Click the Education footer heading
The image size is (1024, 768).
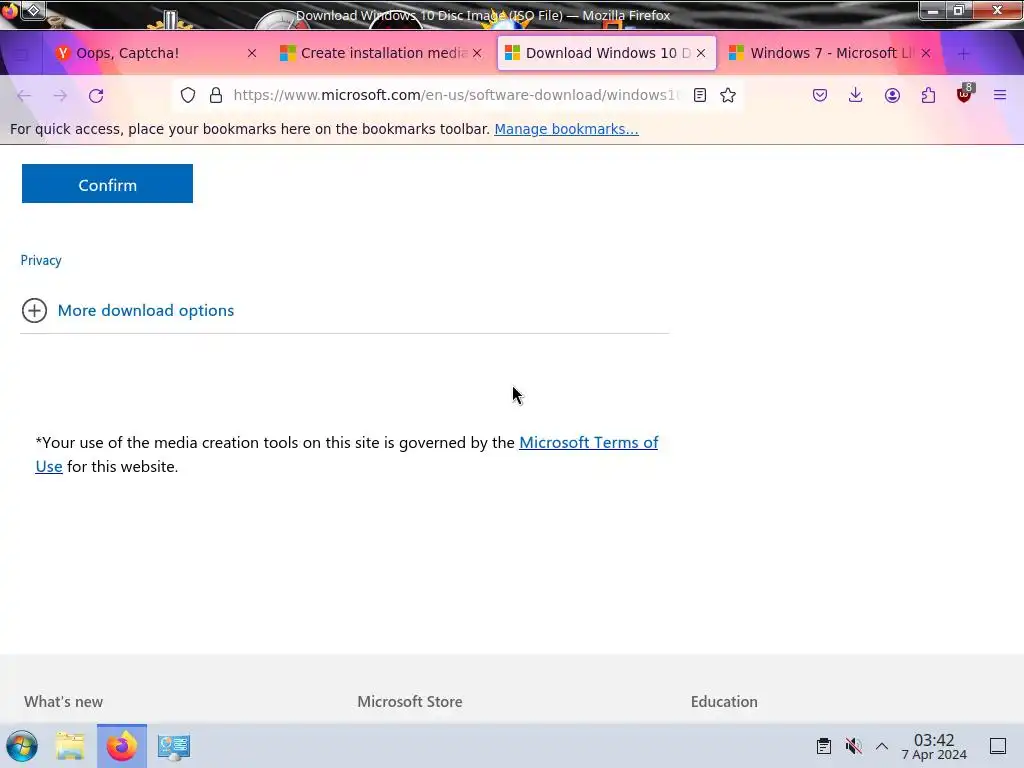coord(724,701)
